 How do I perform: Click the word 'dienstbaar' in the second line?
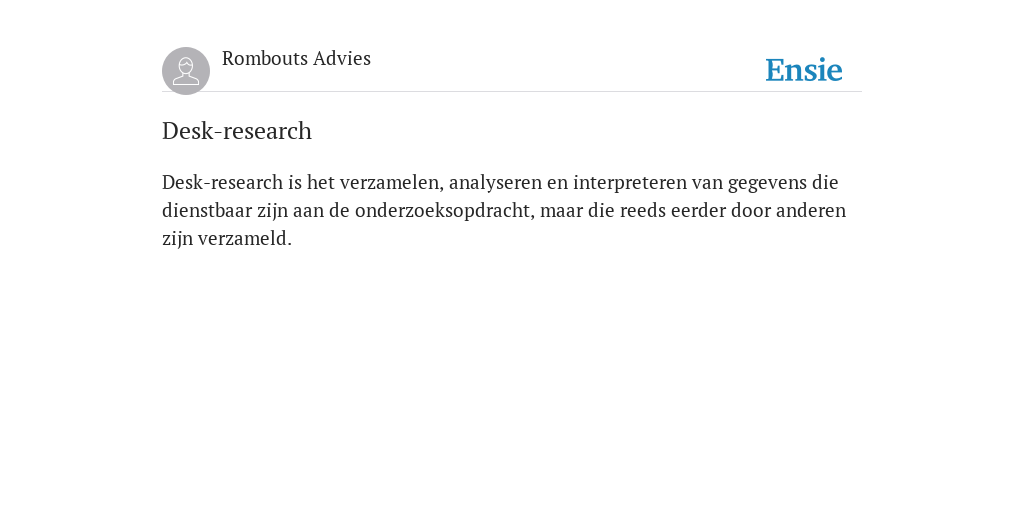207,210
